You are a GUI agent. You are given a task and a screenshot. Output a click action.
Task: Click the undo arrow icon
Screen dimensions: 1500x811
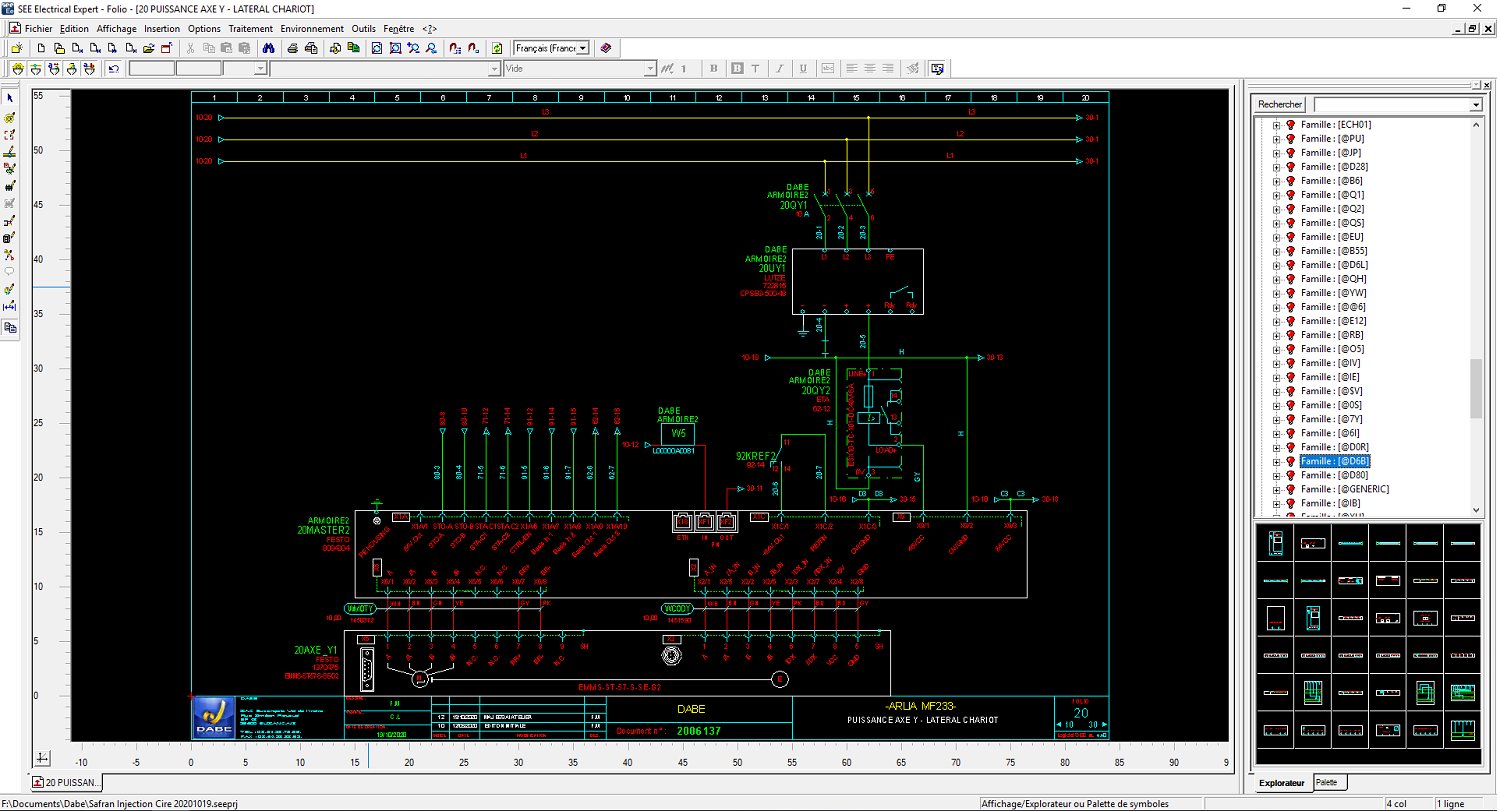[113, 69]
